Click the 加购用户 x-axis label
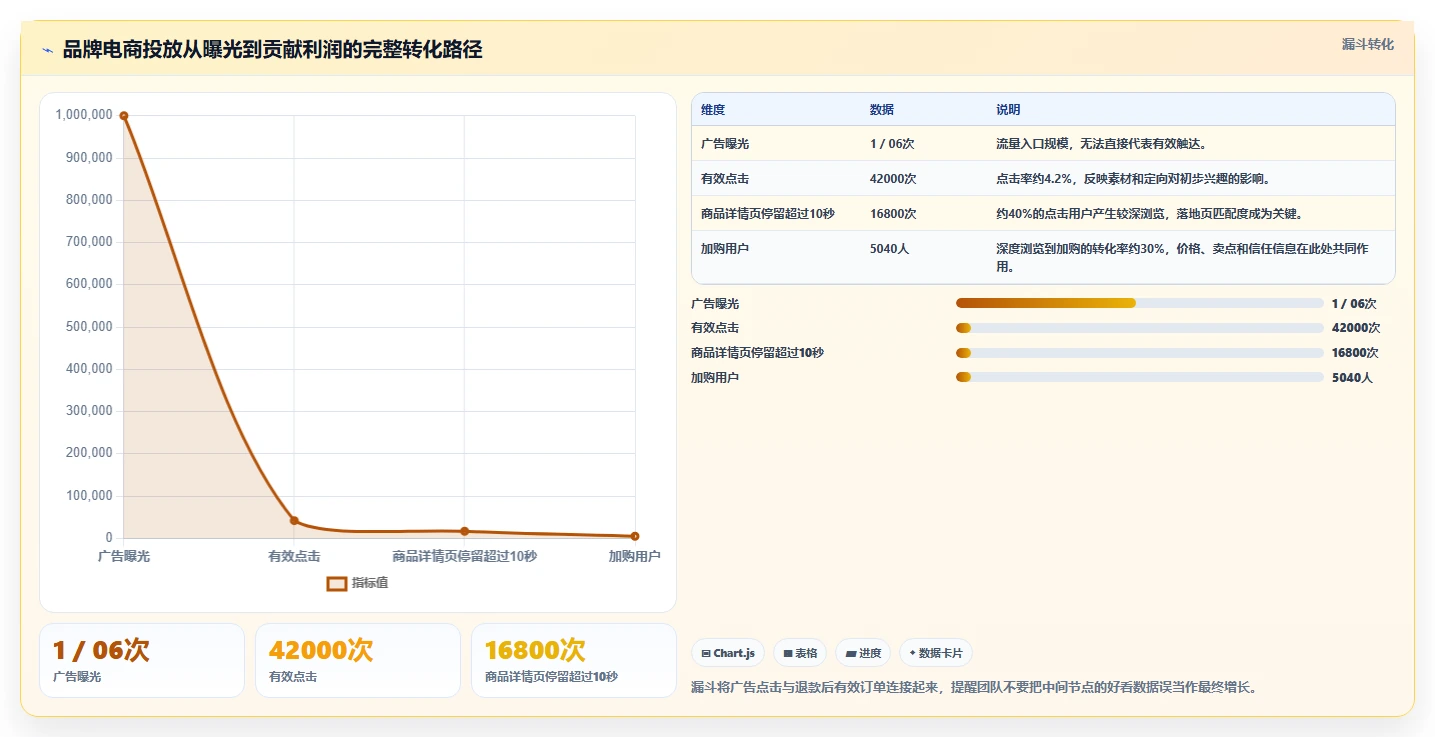The image size is (1435, 737). pos(635,556)
